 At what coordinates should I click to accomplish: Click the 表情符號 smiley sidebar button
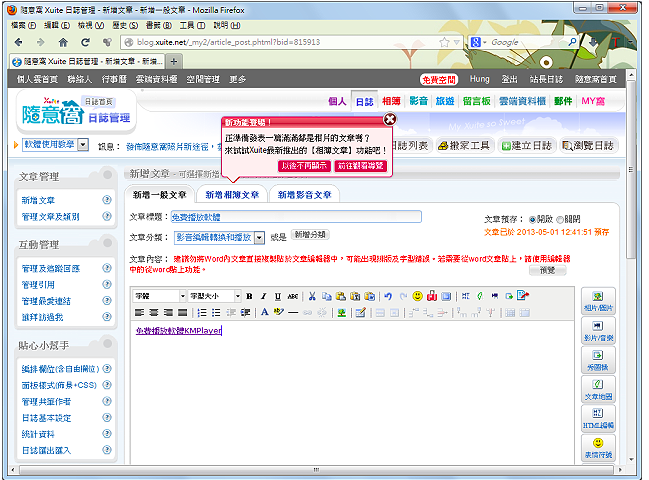point(598,448)
